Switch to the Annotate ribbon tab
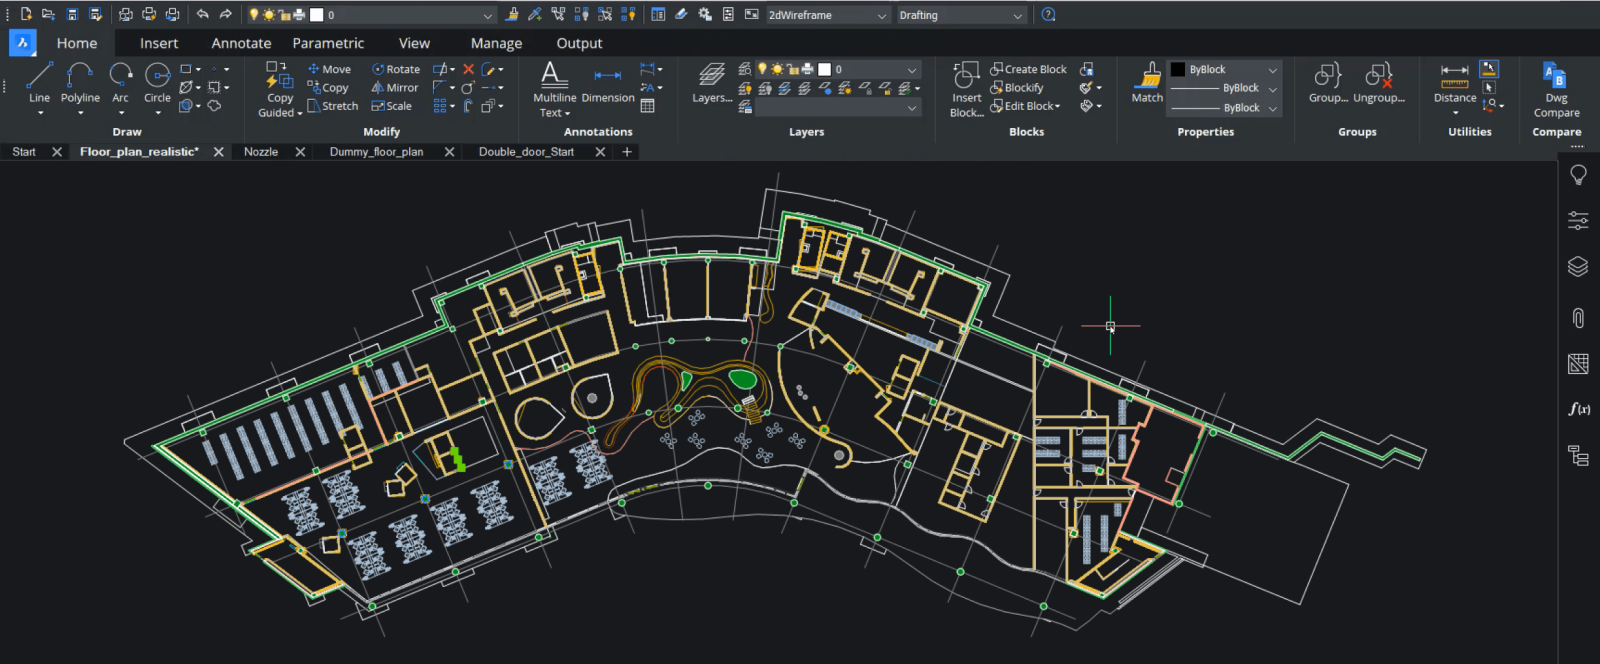1600x664 pixels. tap(241, 43)
